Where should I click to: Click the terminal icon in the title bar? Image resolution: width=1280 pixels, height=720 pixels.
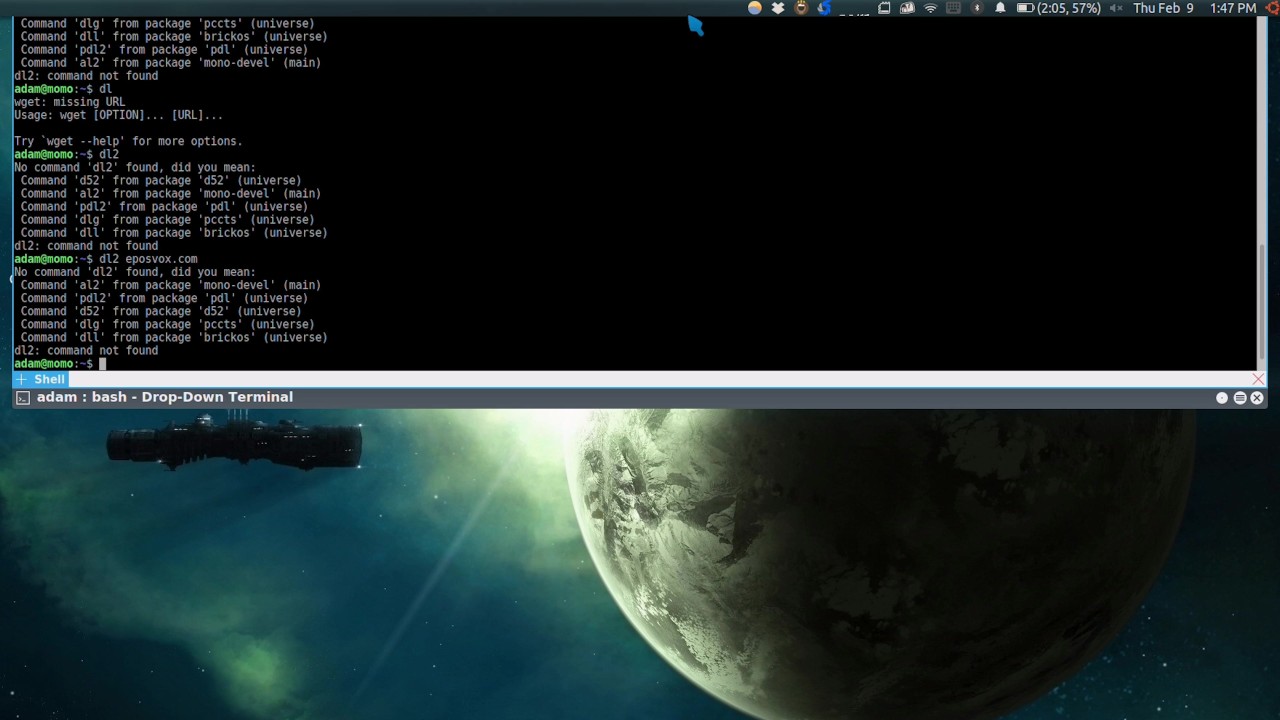click(23, 398)
